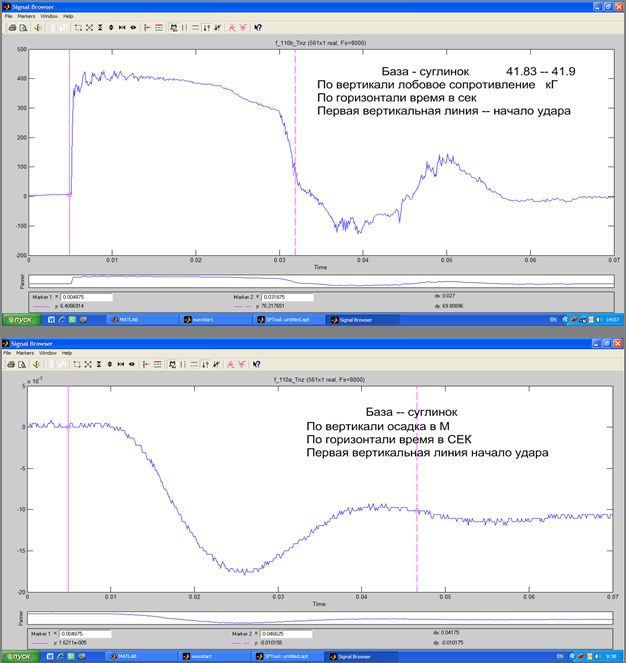Play the signal using top window speaker icon

[x=38, y=28]
